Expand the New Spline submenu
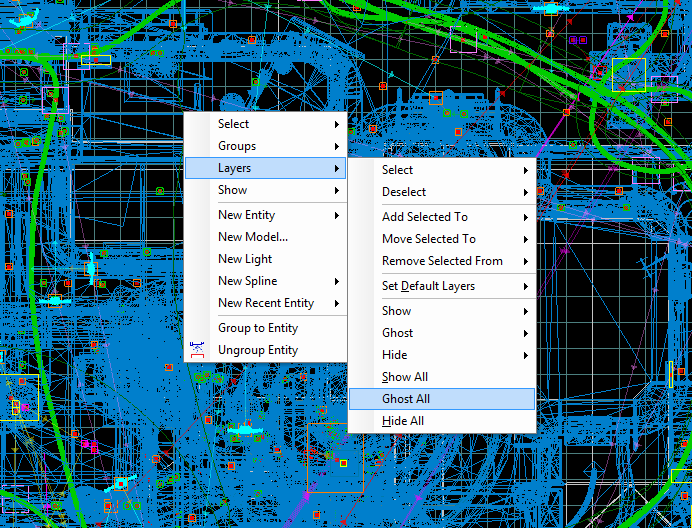 click(247, 281)
